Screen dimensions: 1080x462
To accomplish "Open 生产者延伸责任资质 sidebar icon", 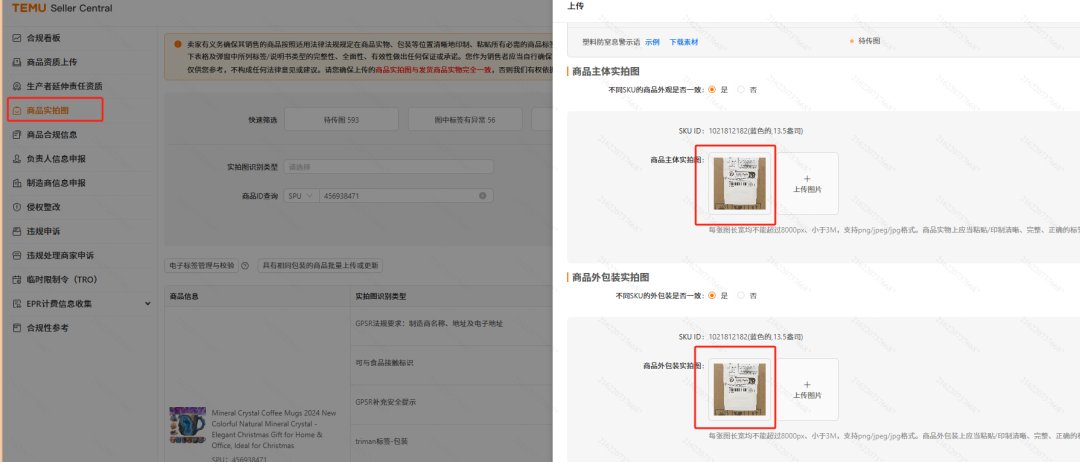I will coord(17,86).
